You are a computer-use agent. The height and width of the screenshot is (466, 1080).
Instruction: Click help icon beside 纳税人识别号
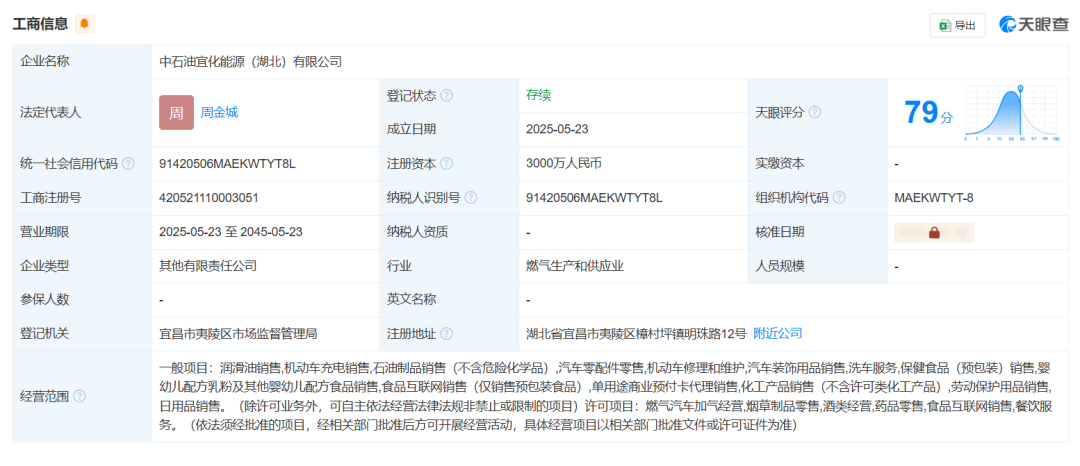click(470, 198)
